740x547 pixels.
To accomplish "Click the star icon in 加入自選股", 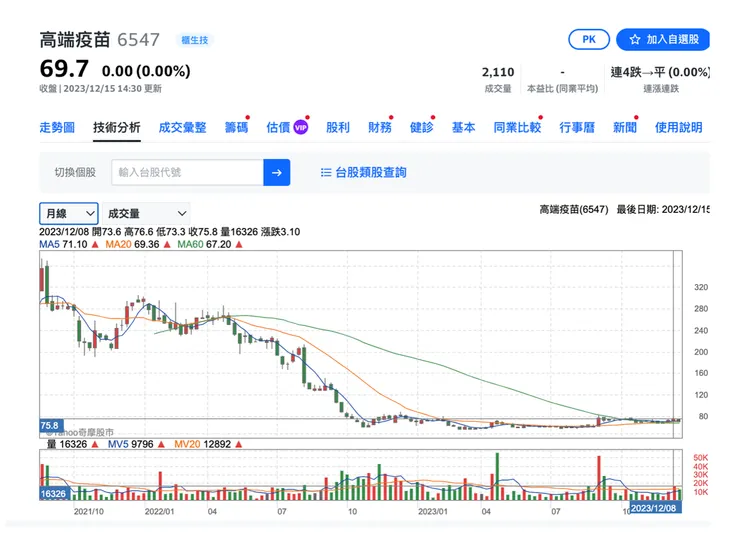I will point(635,40).
